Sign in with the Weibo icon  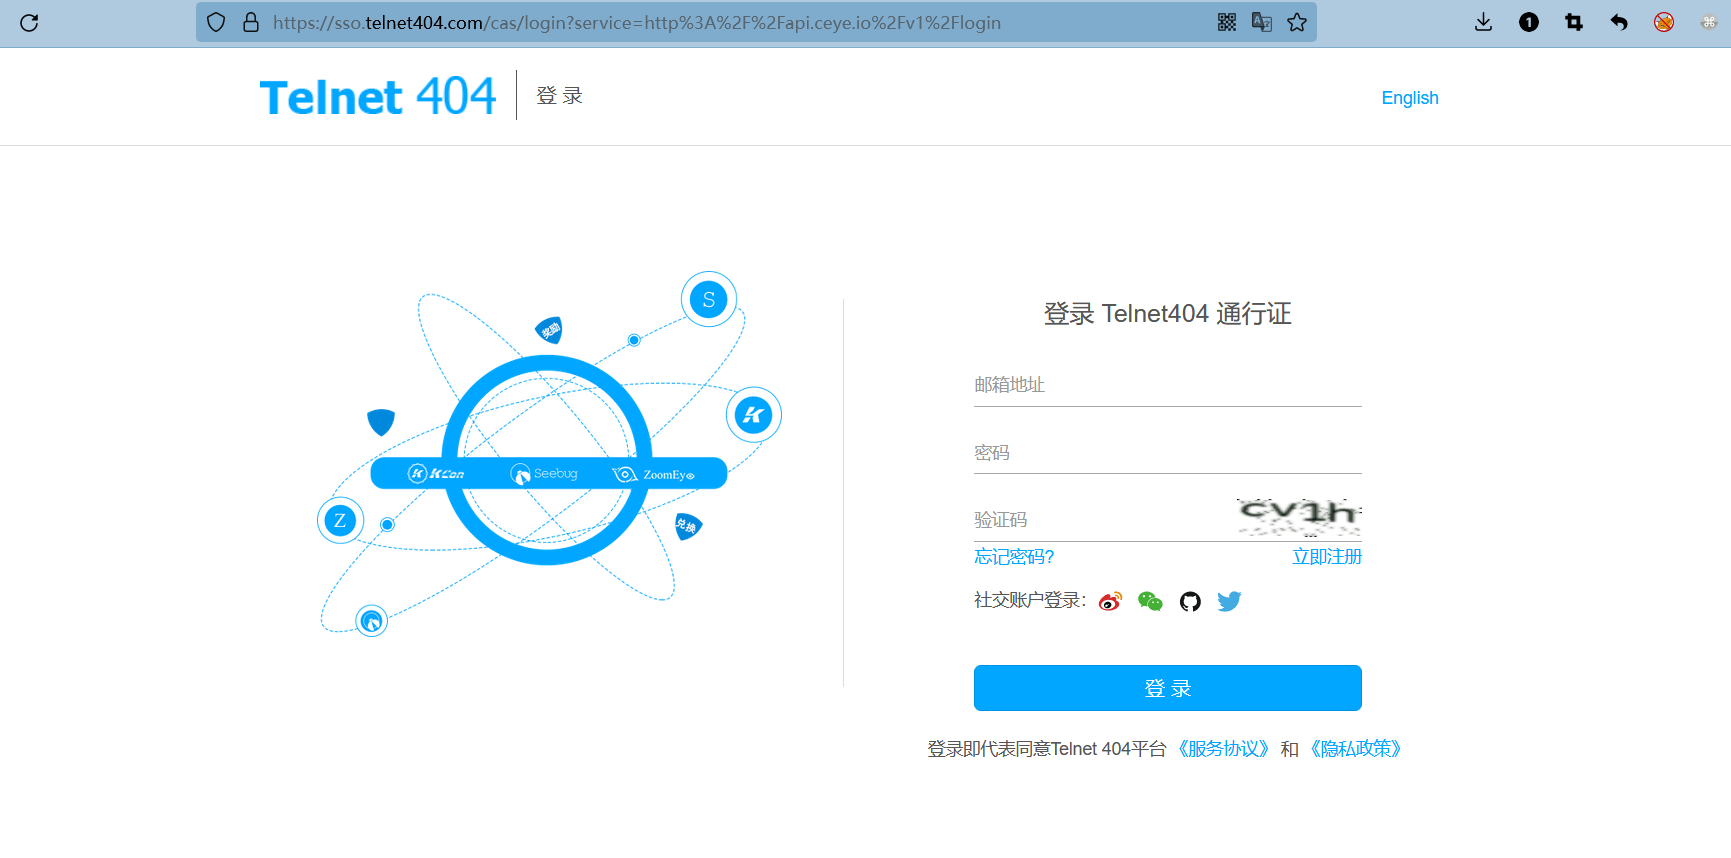1110,601
